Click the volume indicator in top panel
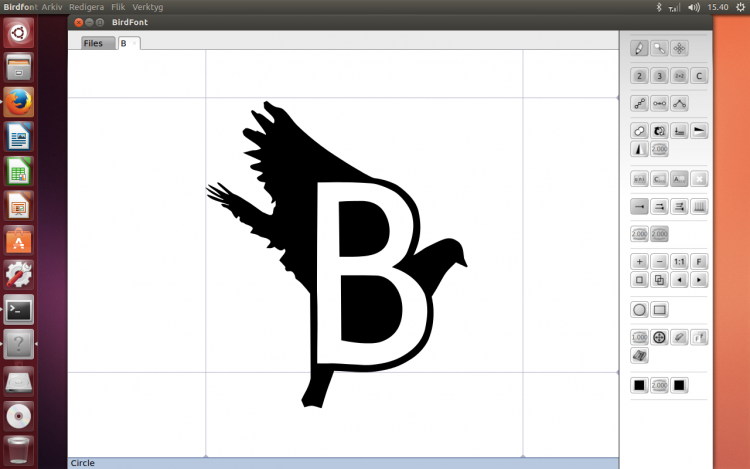Screen dimensions: 750x469 (x=694, y=7)
